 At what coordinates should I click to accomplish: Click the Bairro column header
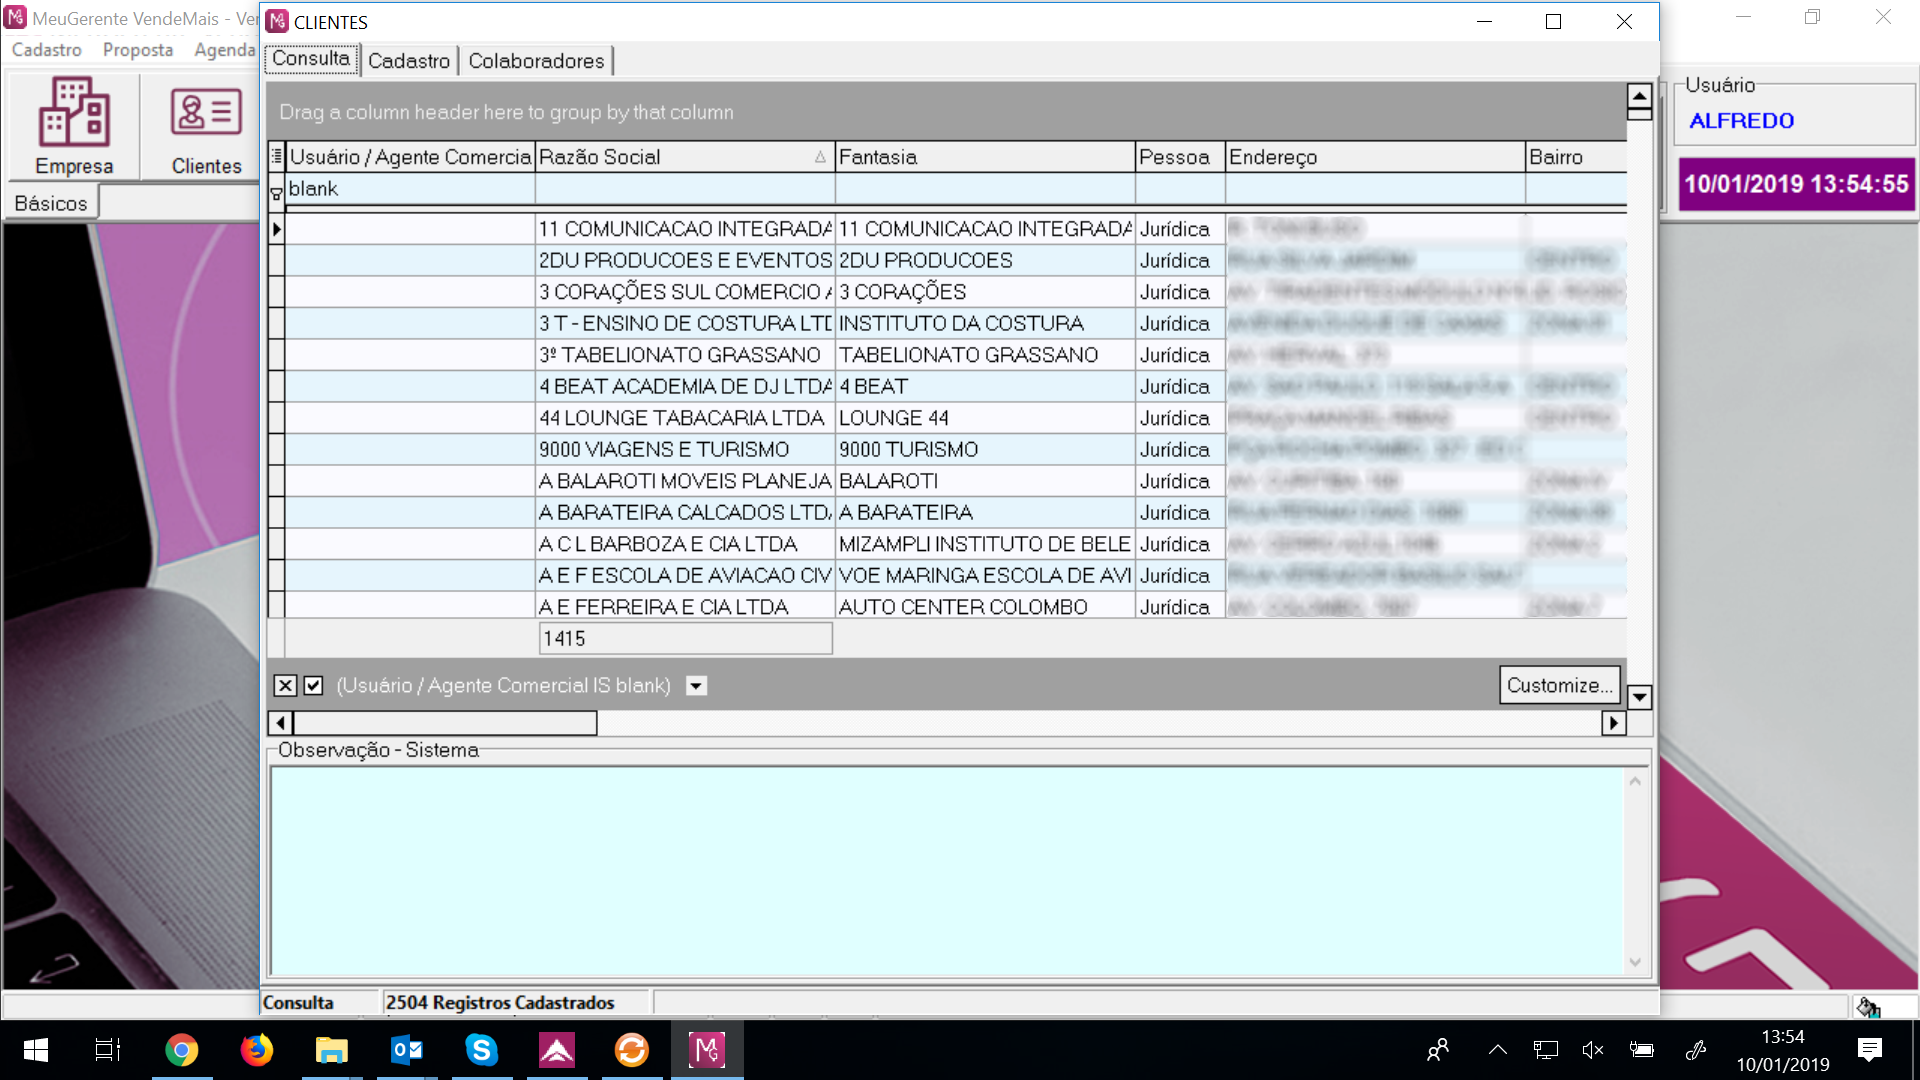tap(1576, 157)
